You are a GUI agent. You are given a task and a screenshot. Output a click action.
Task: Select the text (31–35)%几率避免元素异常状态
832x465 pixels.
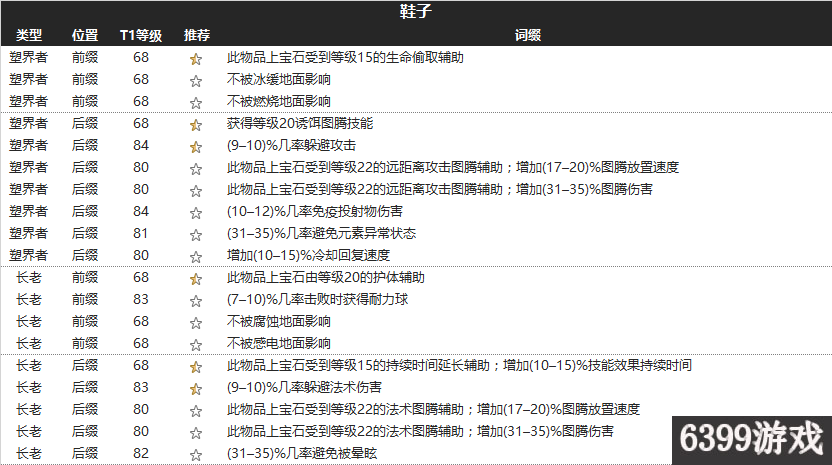point(321,233)
